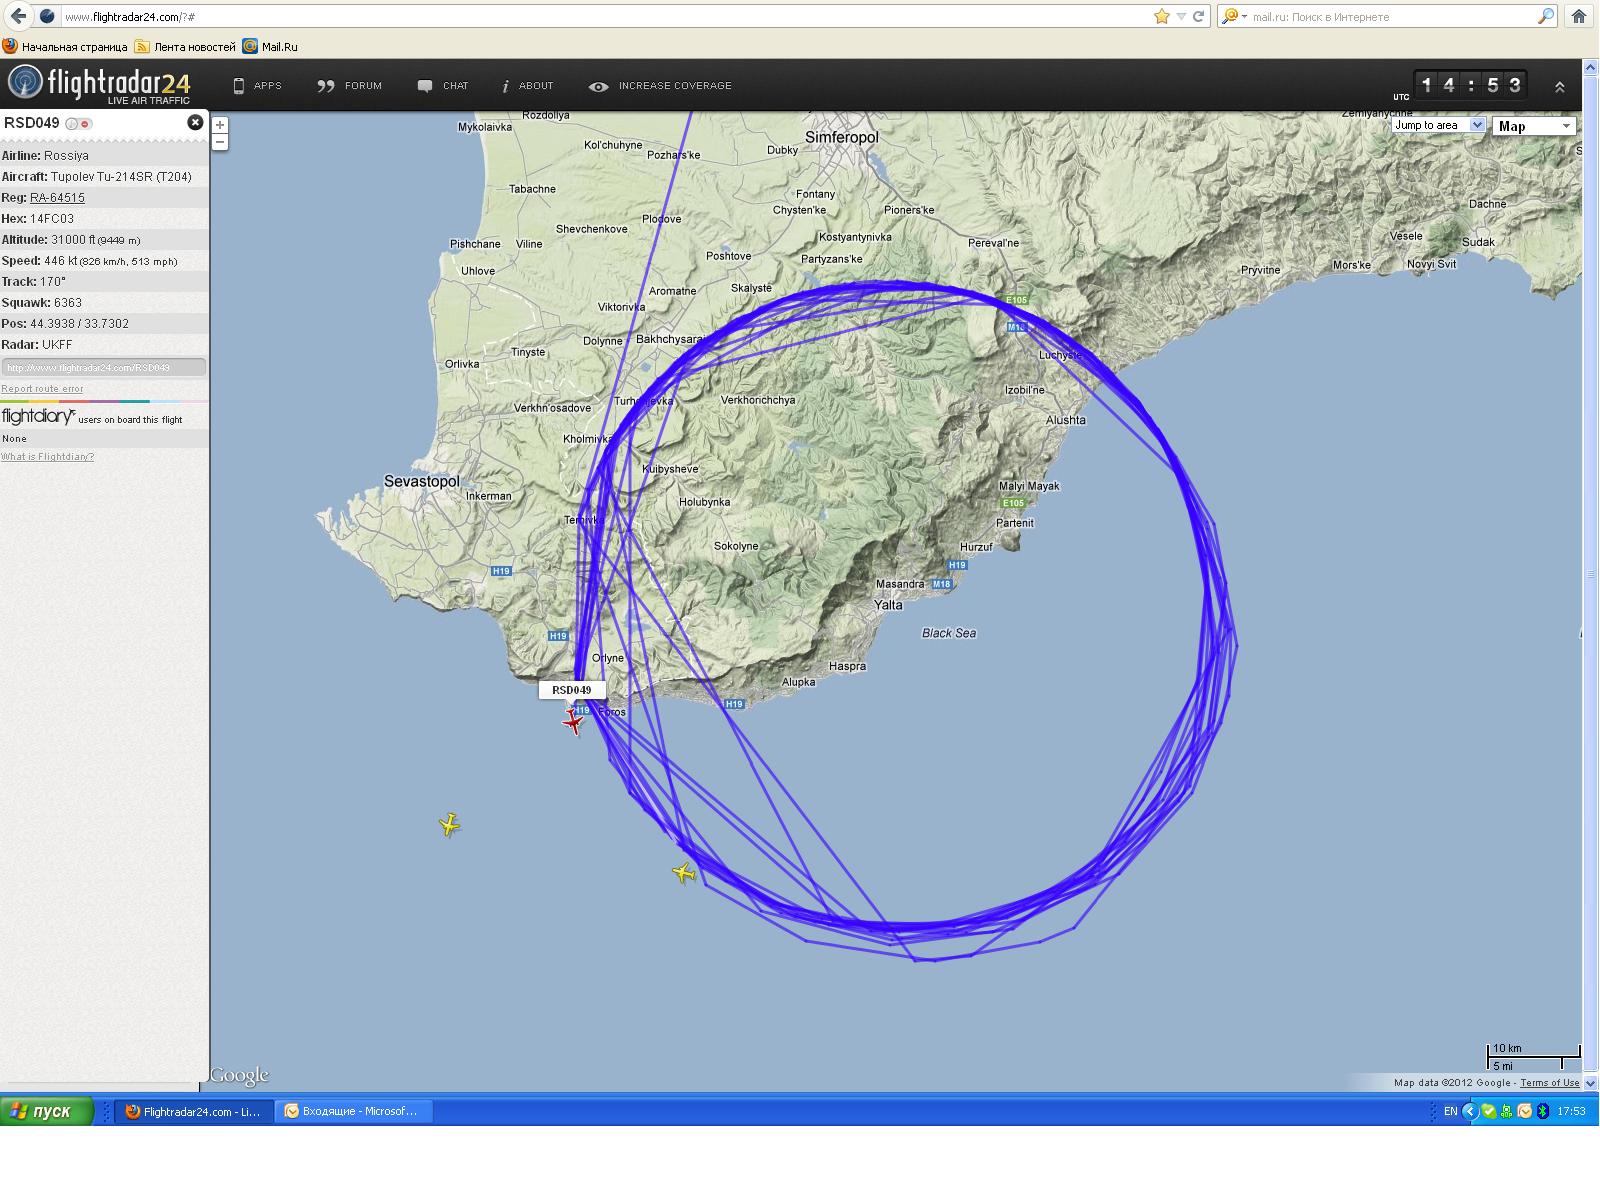This screenshot has width=1600, height=1200.
Task: Switch to Microsoft inbox taskbar window
Action: (355, 1111)
